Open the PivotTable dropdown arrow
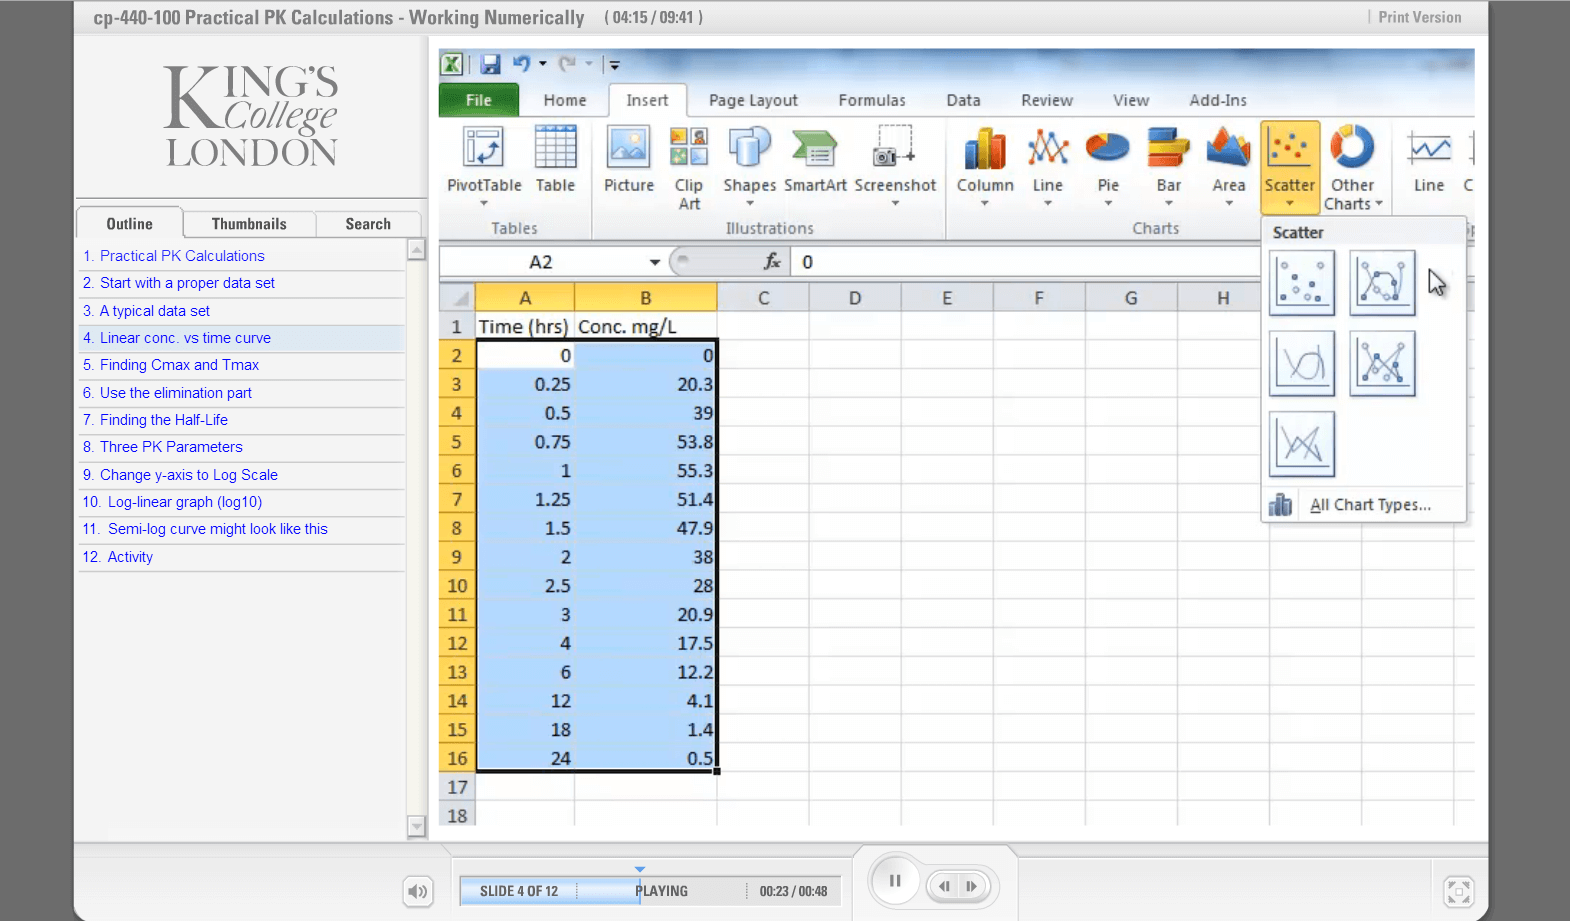The image size is (1570, 921). (x=484, y=203)
